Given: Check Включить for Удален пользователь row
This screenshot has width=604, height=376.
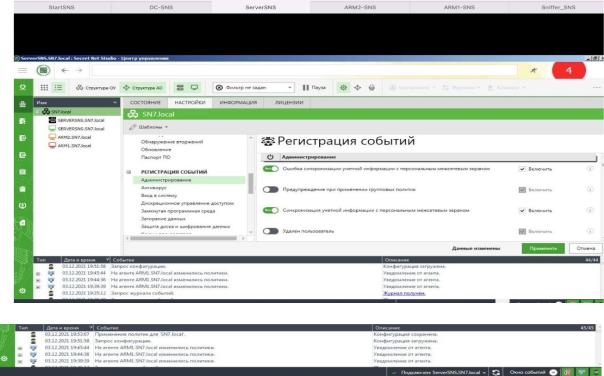Looking at the screenshot, I should (x=522, y=231).
